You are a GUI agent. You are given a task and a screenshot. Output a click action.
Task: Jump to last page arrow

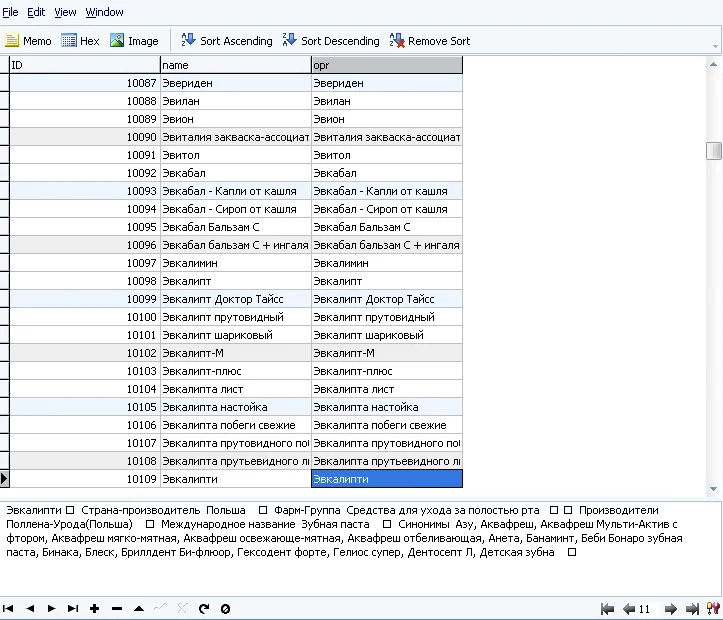692,608
